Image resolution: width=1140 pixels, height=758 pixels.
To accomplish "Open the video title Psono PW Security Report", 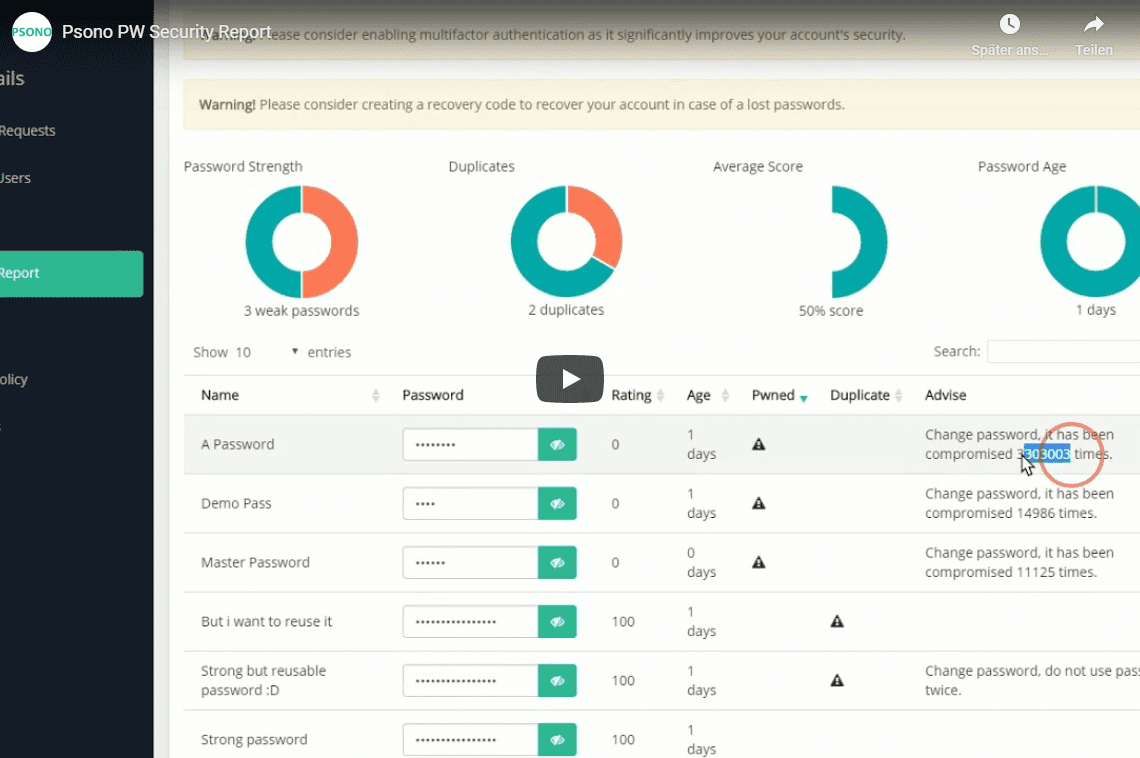I will point(166,32).
